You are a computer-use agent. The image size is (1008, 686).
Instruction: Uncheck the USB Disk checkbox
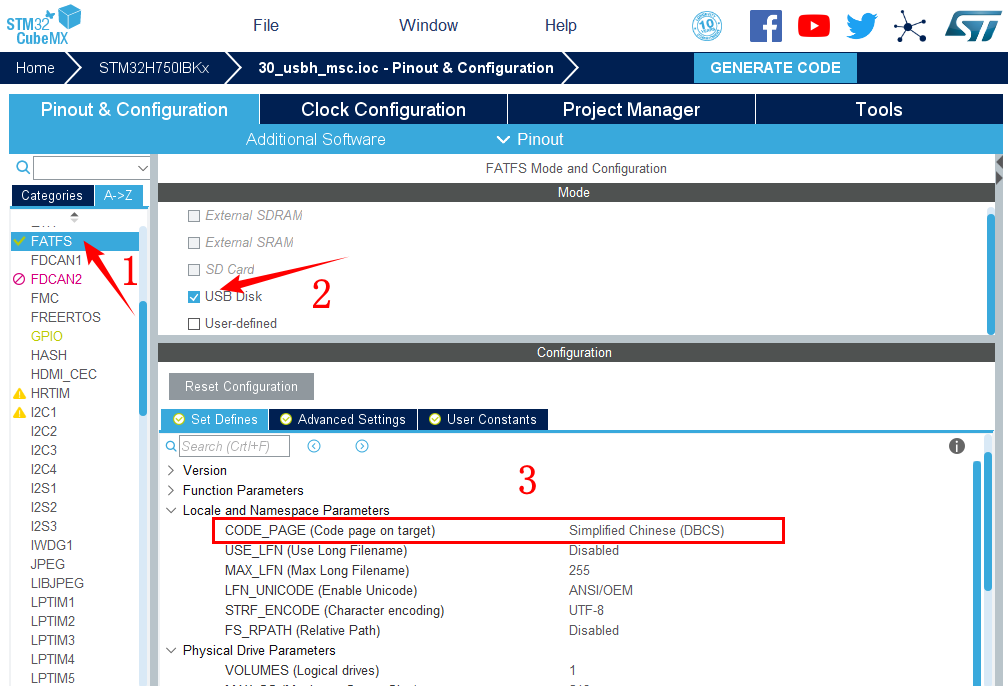(194, 297)
